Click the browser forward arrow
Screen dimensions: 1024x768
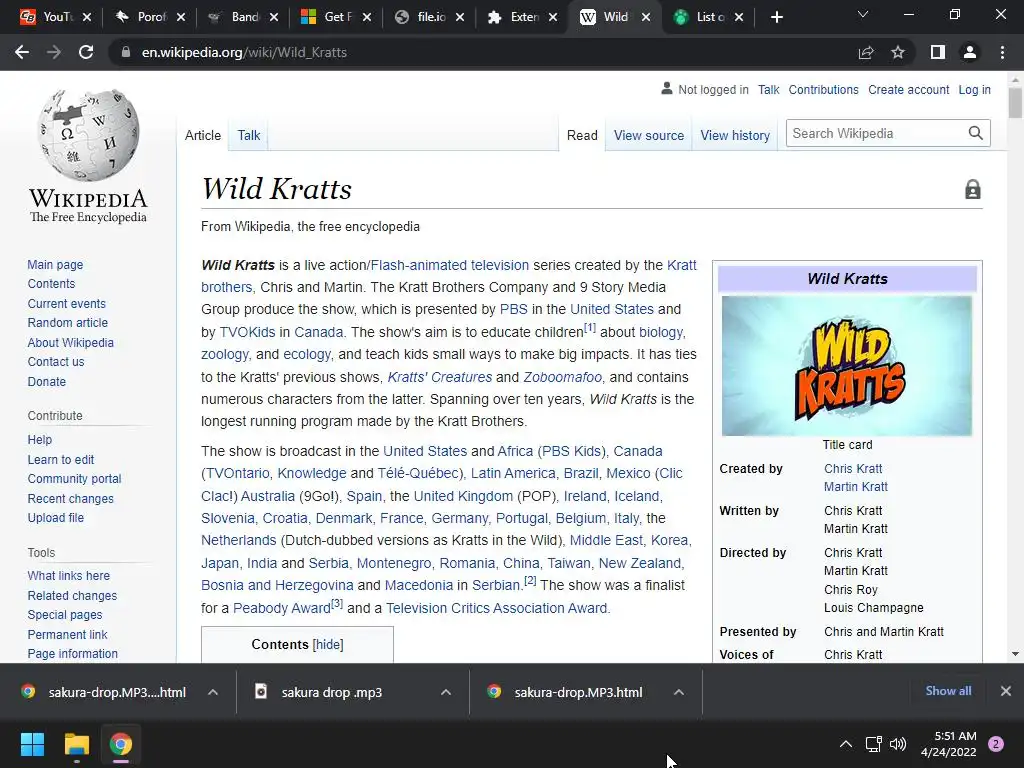click(54, 52)
